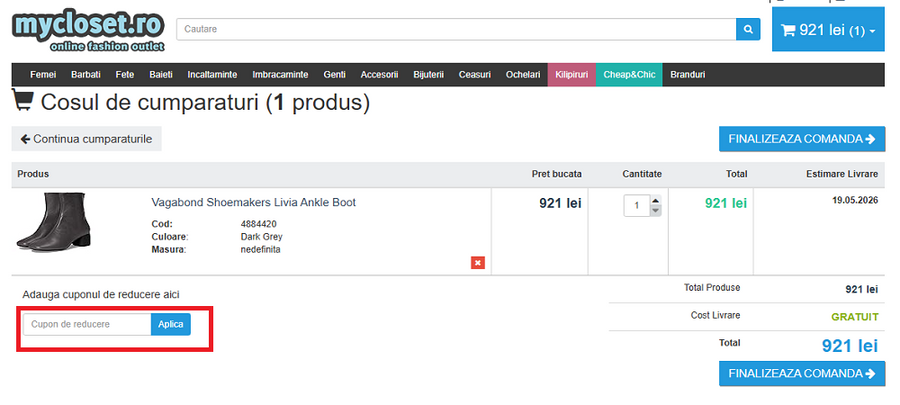
Task: Click the search magnifier button
Action: click(748, 29)
